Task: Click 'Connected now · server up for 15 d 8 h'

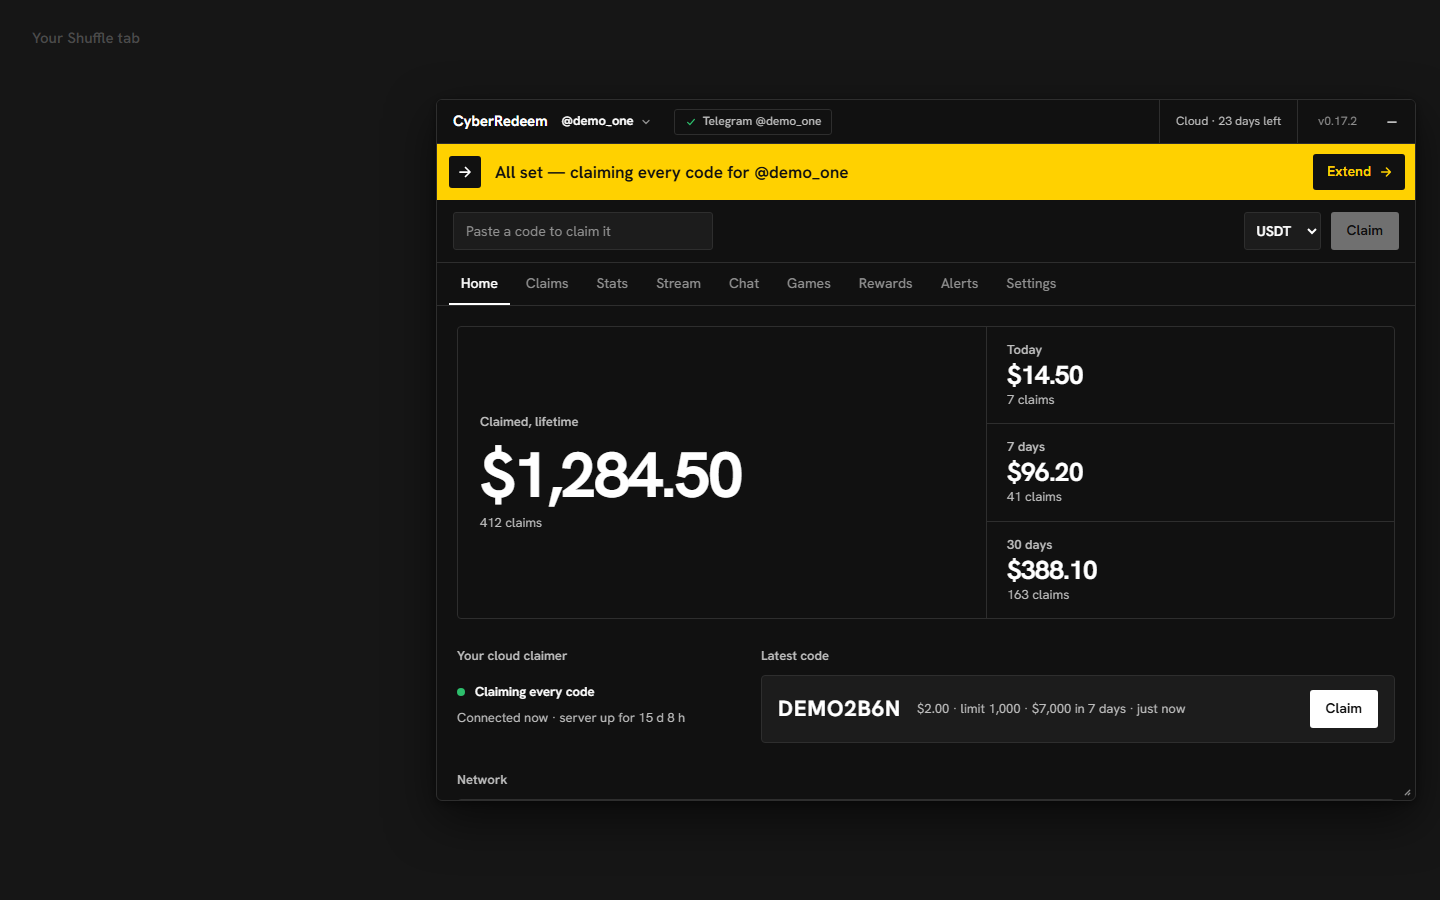Action: click(x=571, y=718)
